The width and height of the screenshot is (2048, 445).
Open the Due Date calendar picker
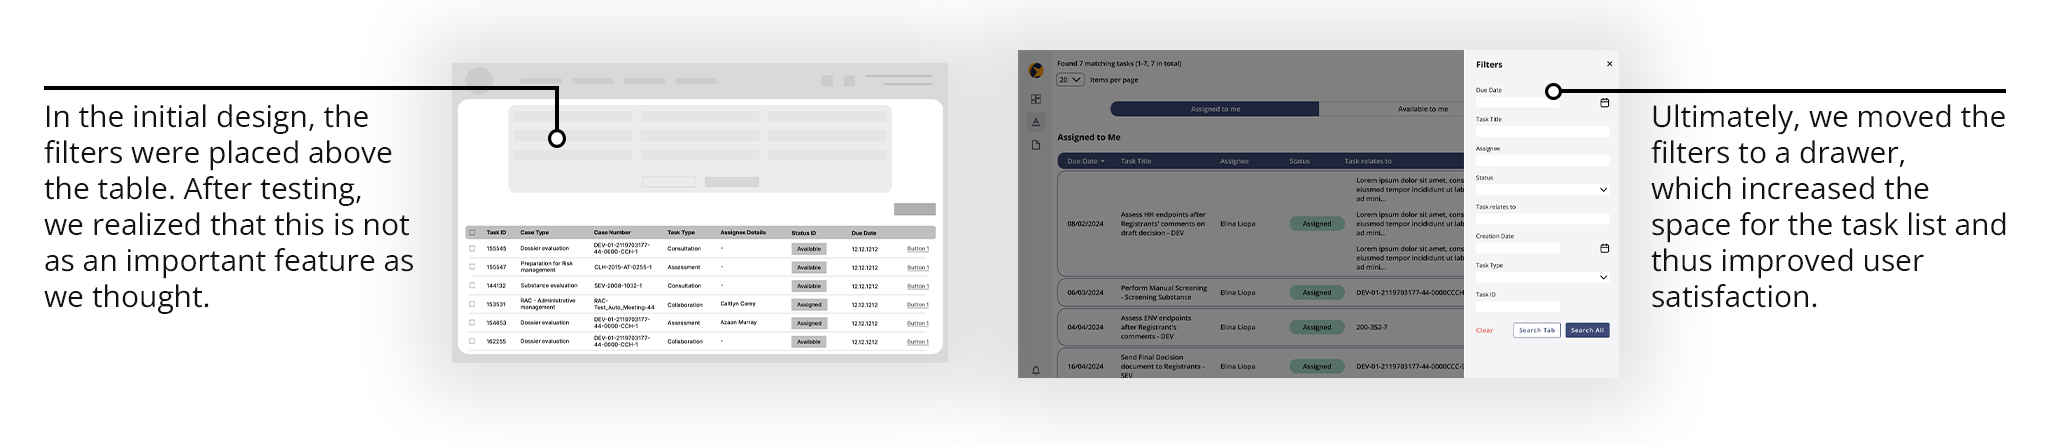coord(1604,103)
